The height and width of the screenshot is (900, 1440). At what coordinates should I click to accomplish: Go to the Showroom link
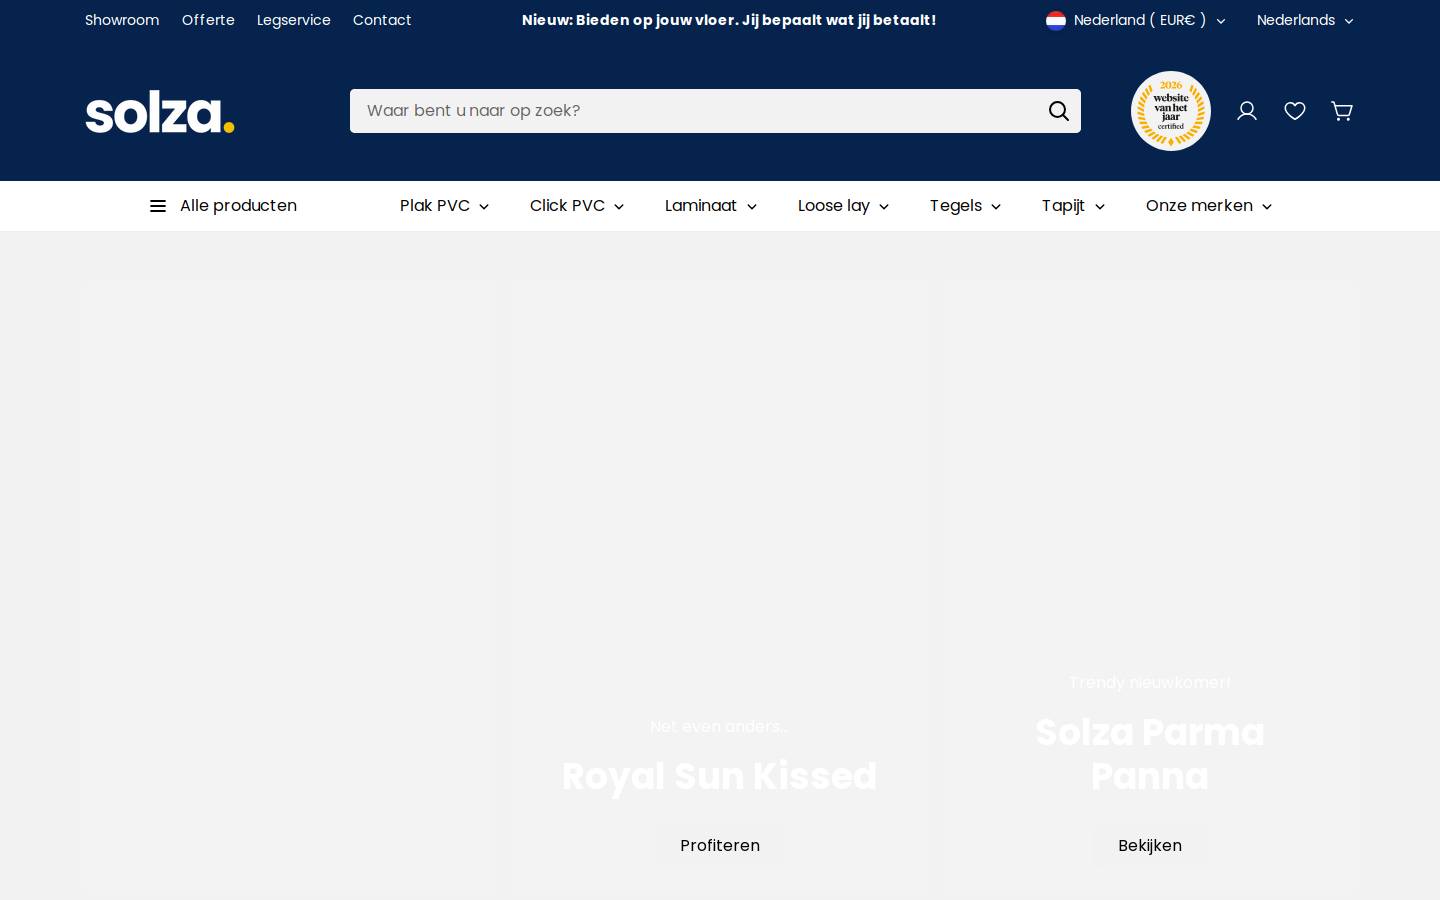click(x=122, y=20)
